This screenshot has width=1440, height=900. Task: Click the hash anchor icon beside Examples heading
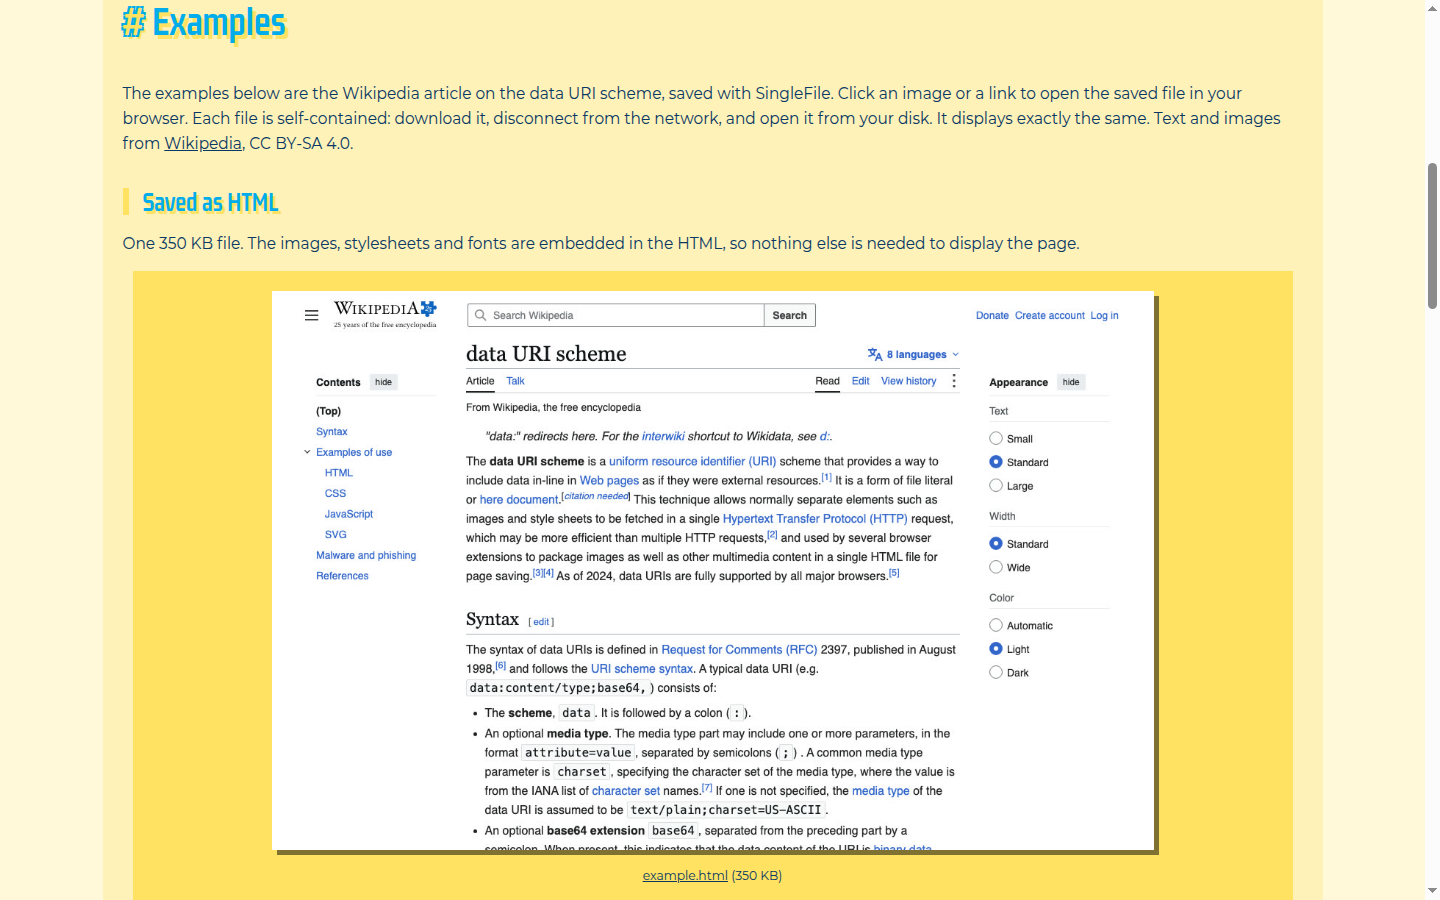(133, 22)
